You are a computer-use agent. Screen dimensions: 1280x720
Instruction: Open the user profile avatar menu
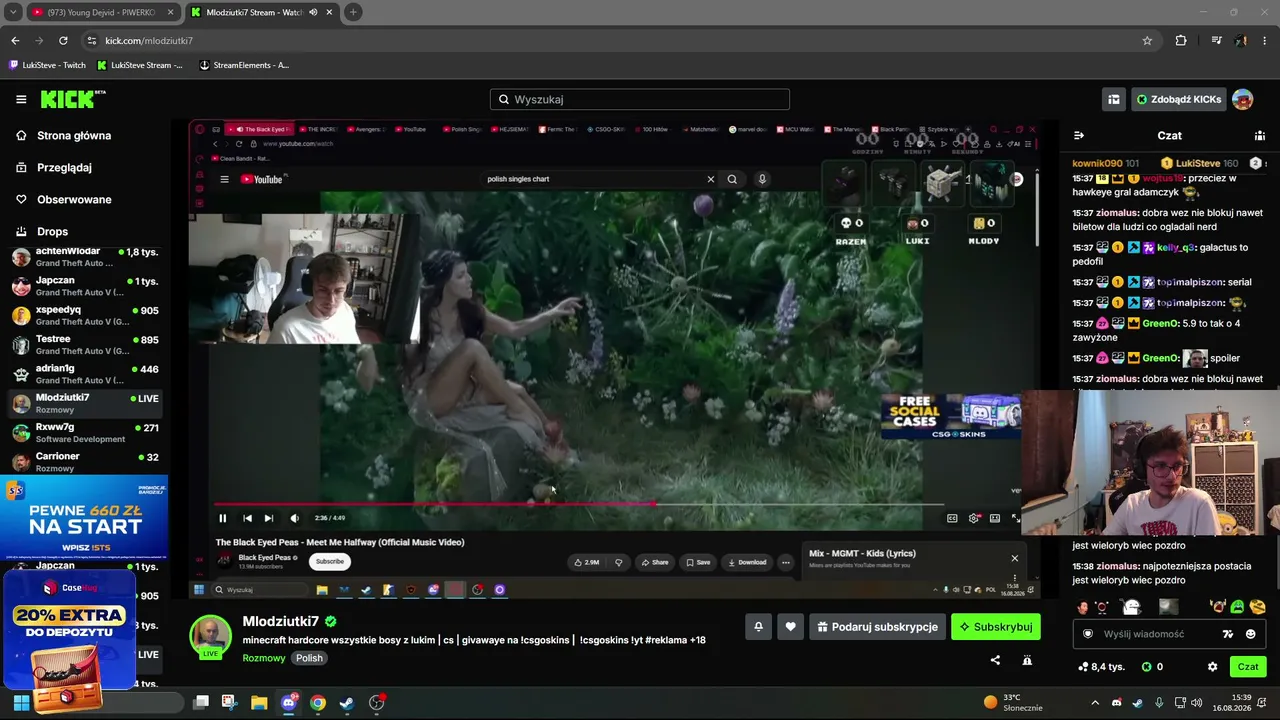pyautogui.click(x=1242, y=99)
